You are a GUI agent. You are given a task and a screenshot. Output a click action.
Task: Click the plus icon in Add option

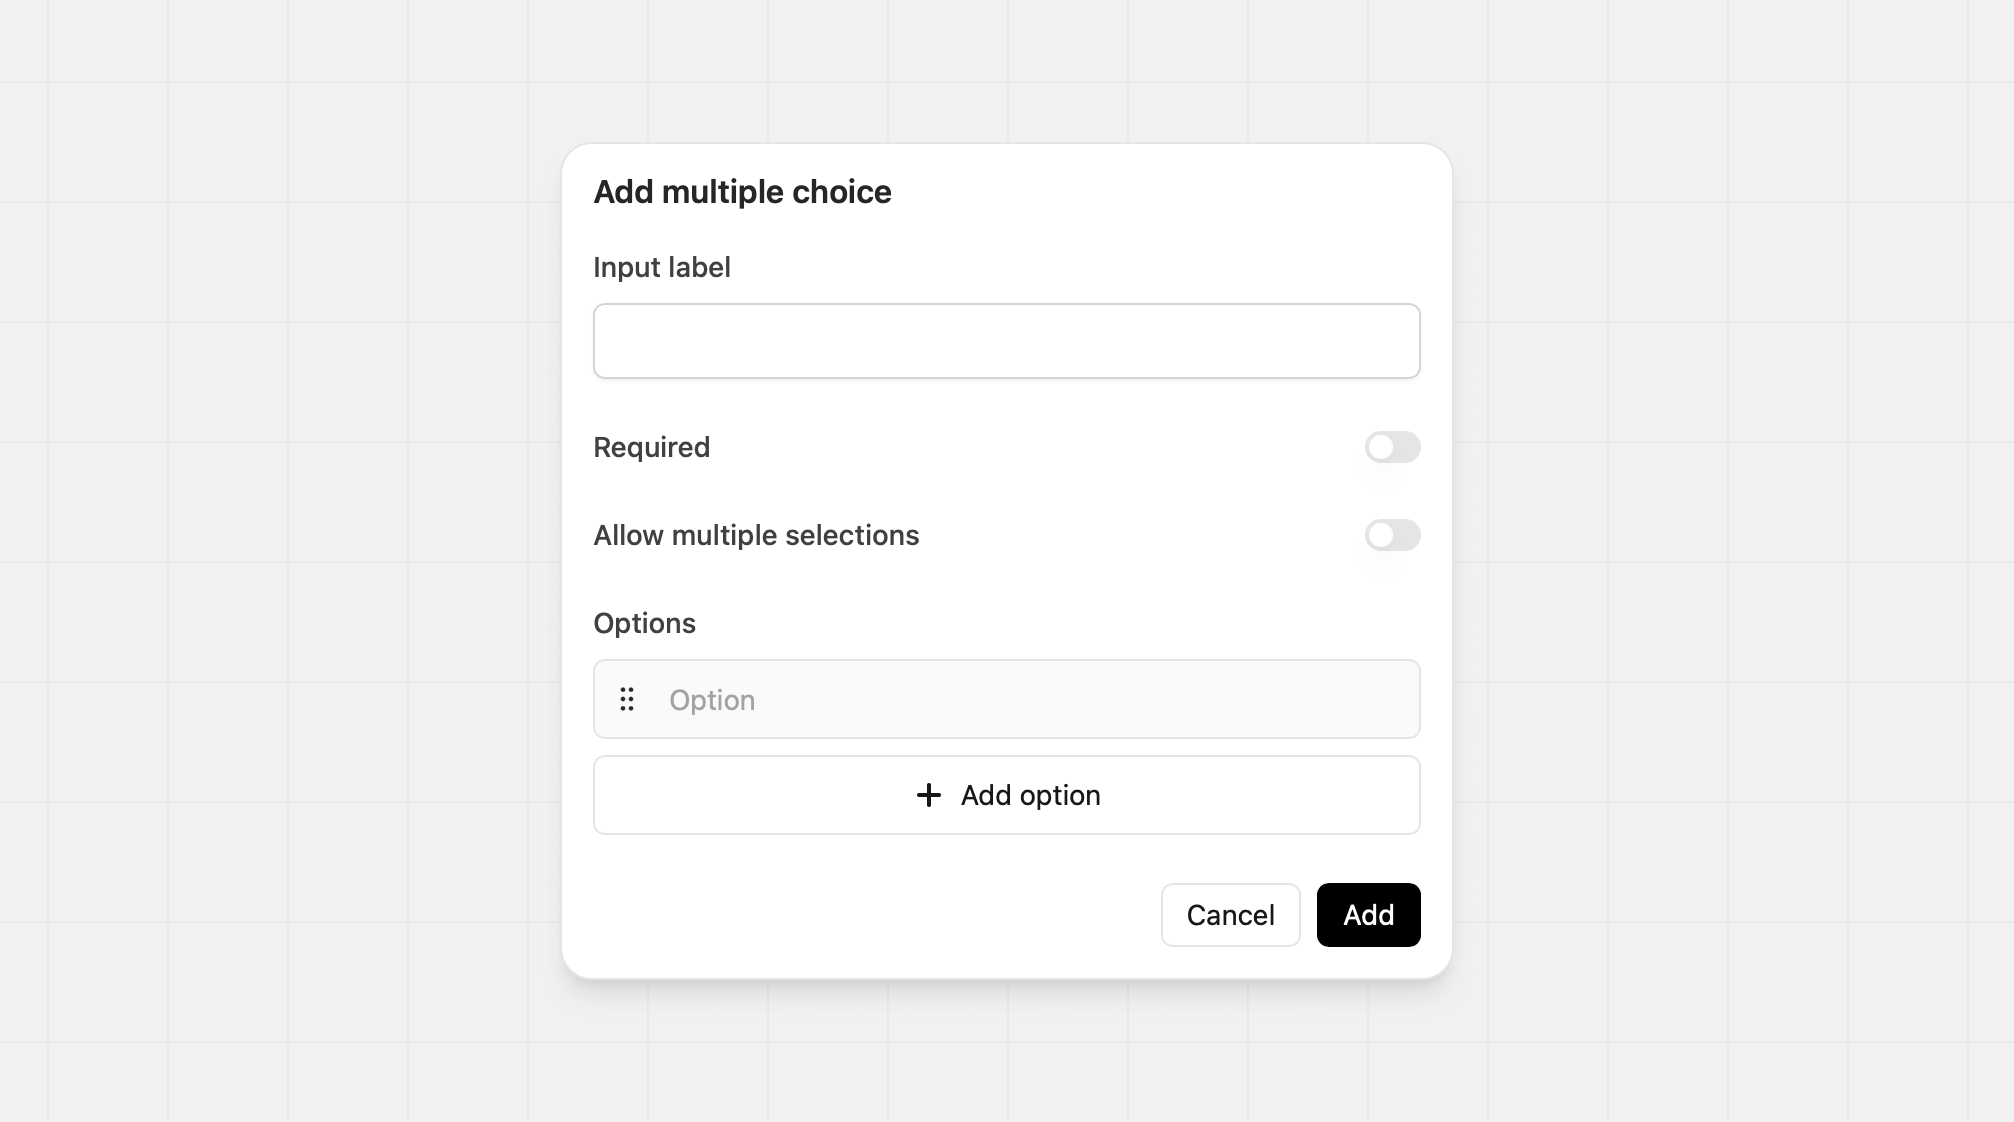[928, 795]
